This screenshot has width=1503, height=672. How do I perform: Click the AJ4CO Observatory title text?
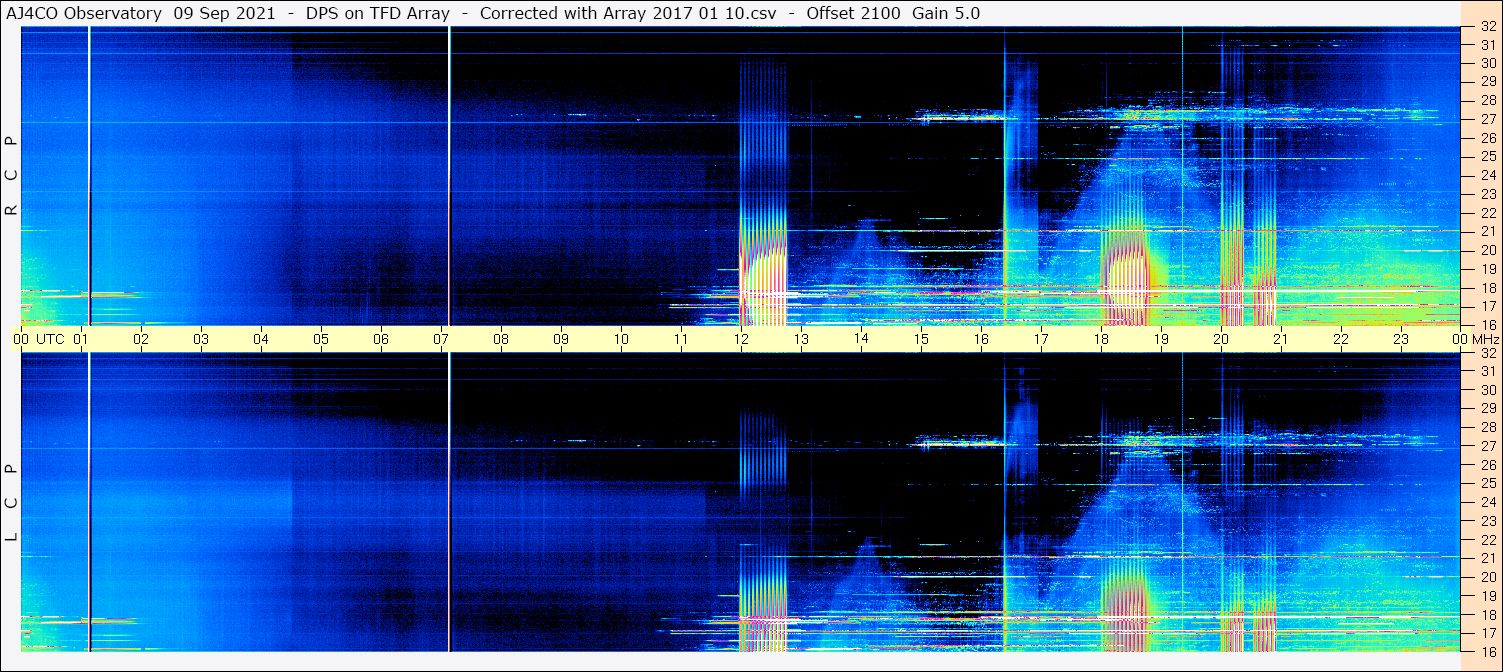pyautogui.click(x=84, y=13)
